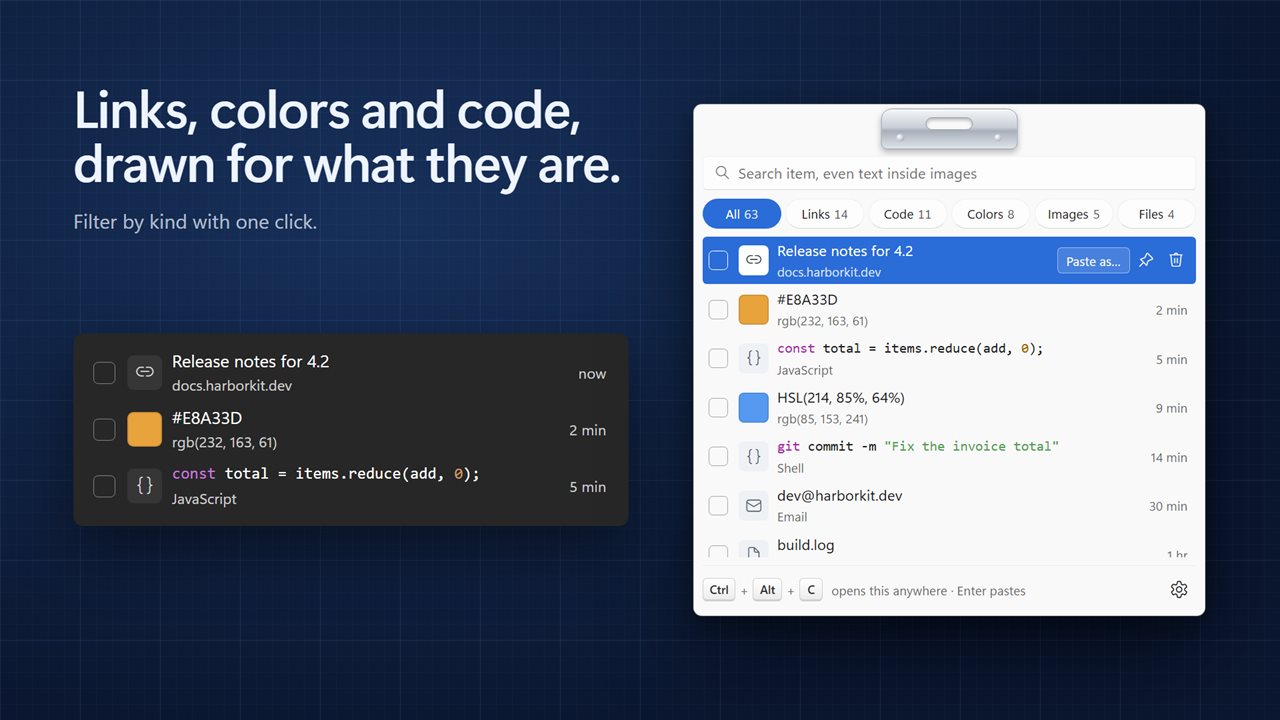Tick const total checkbox in dark card
Viewport: 1280px width, 720px height.
click(104, 486)
